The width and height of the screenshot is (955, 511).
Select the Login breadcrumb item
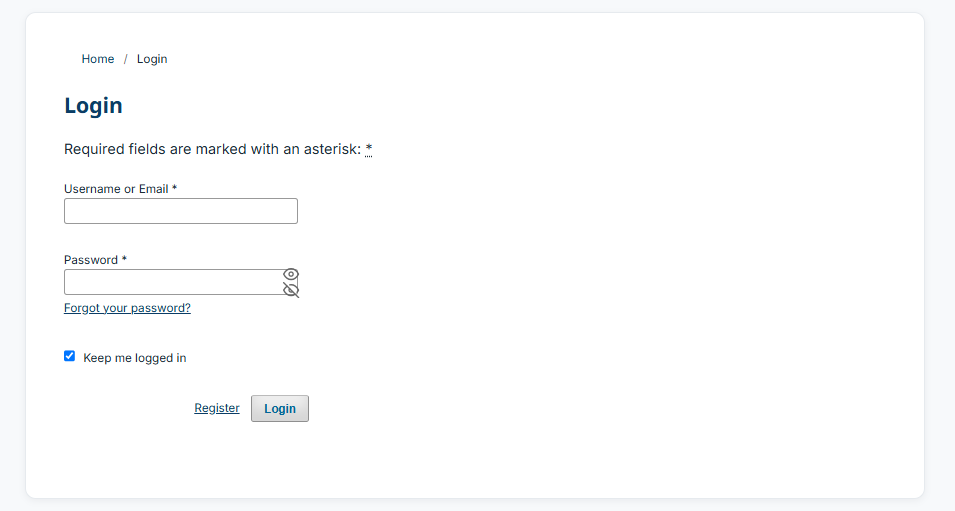point(152,59)
